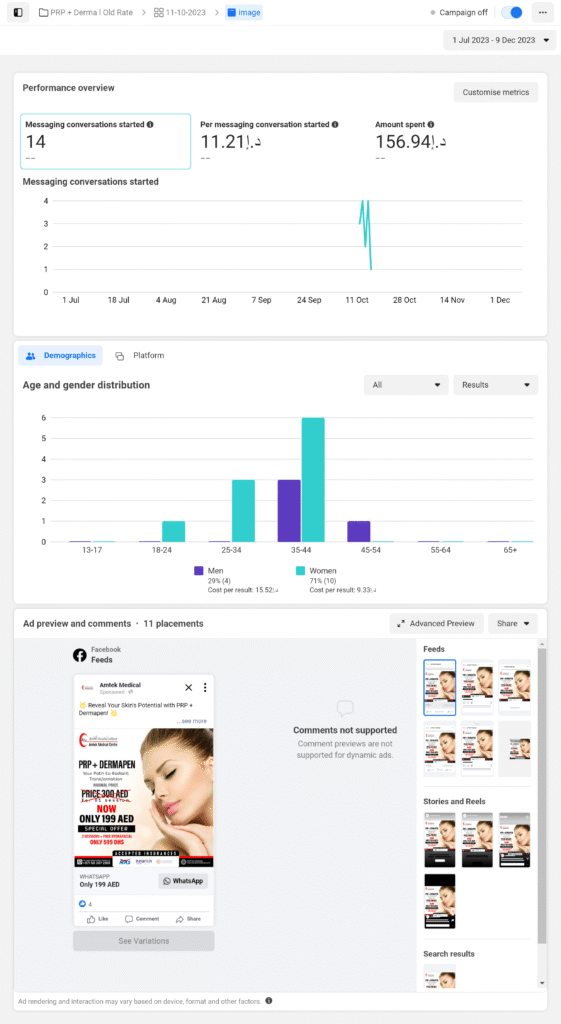Click the Share arrow on ad preview
The image size is (561, 1024).
(x=179, y=918)
